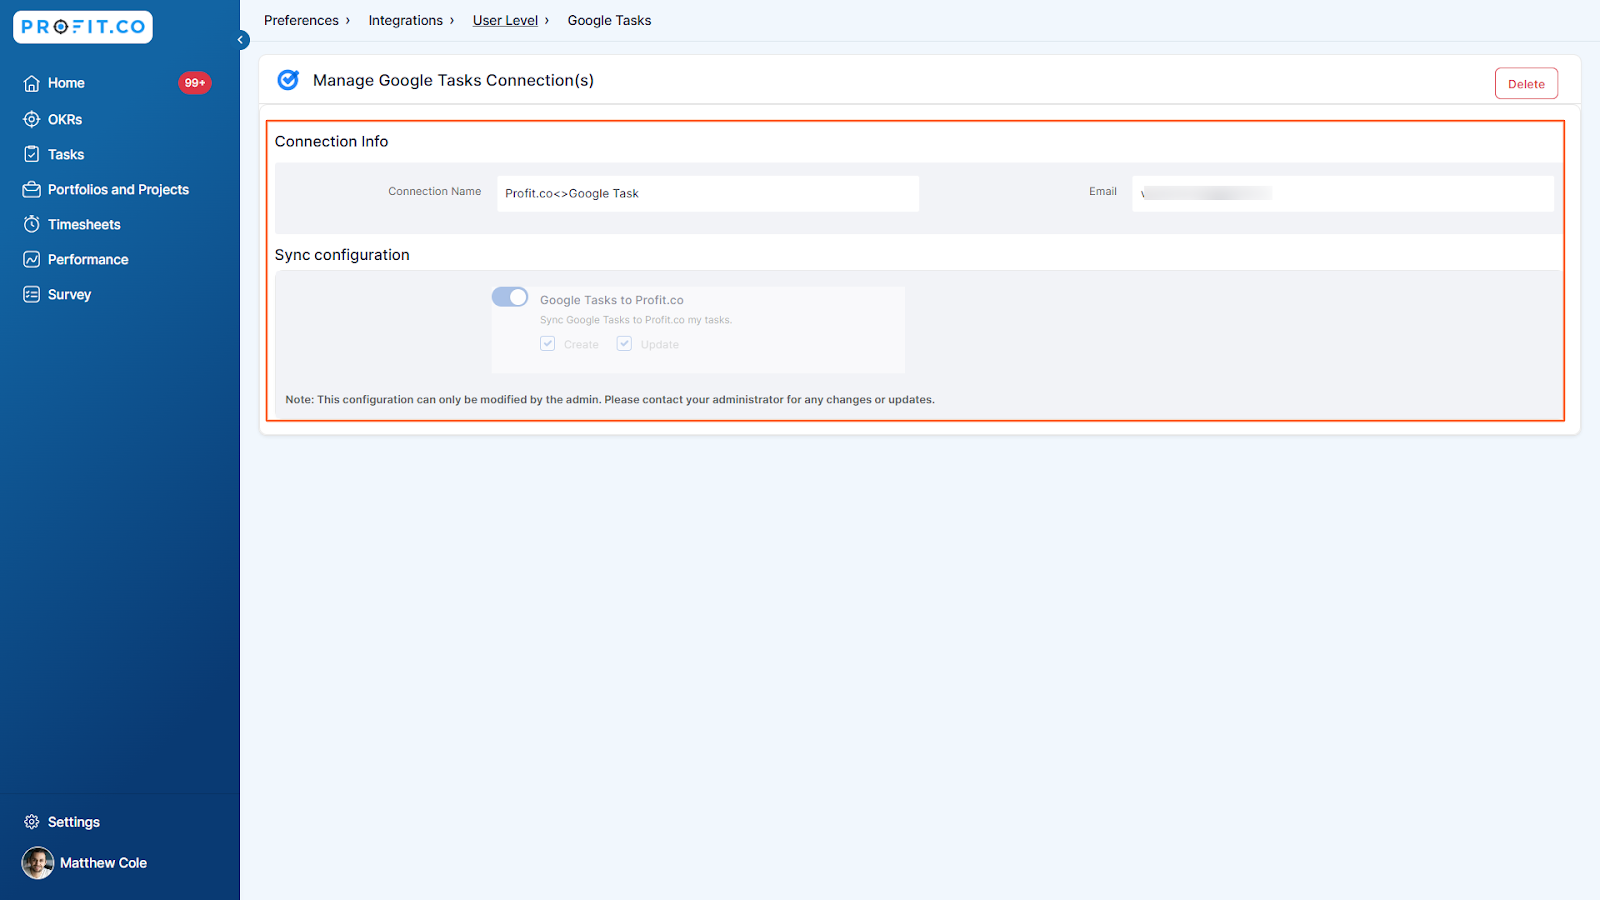Click the Portfolios and Projects briefcase icon
Image resolution: width=1600 pixels, height=900 pixels.
coord(32,189)
